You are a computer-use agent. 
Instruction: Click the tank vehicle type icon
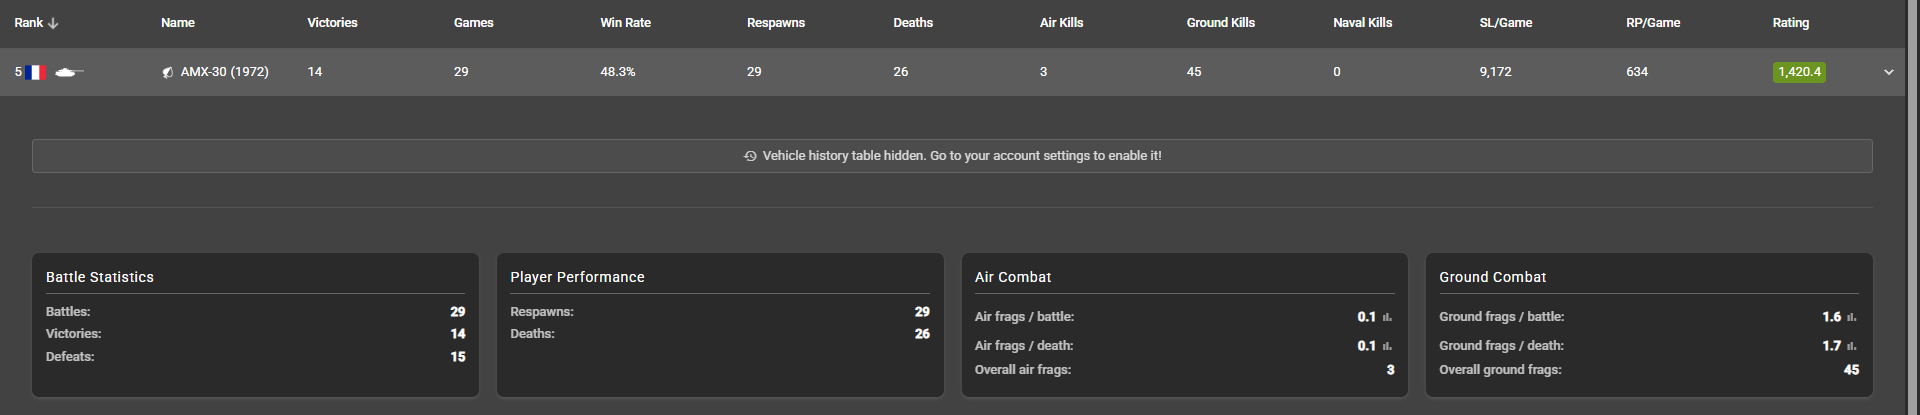point(68,72)
